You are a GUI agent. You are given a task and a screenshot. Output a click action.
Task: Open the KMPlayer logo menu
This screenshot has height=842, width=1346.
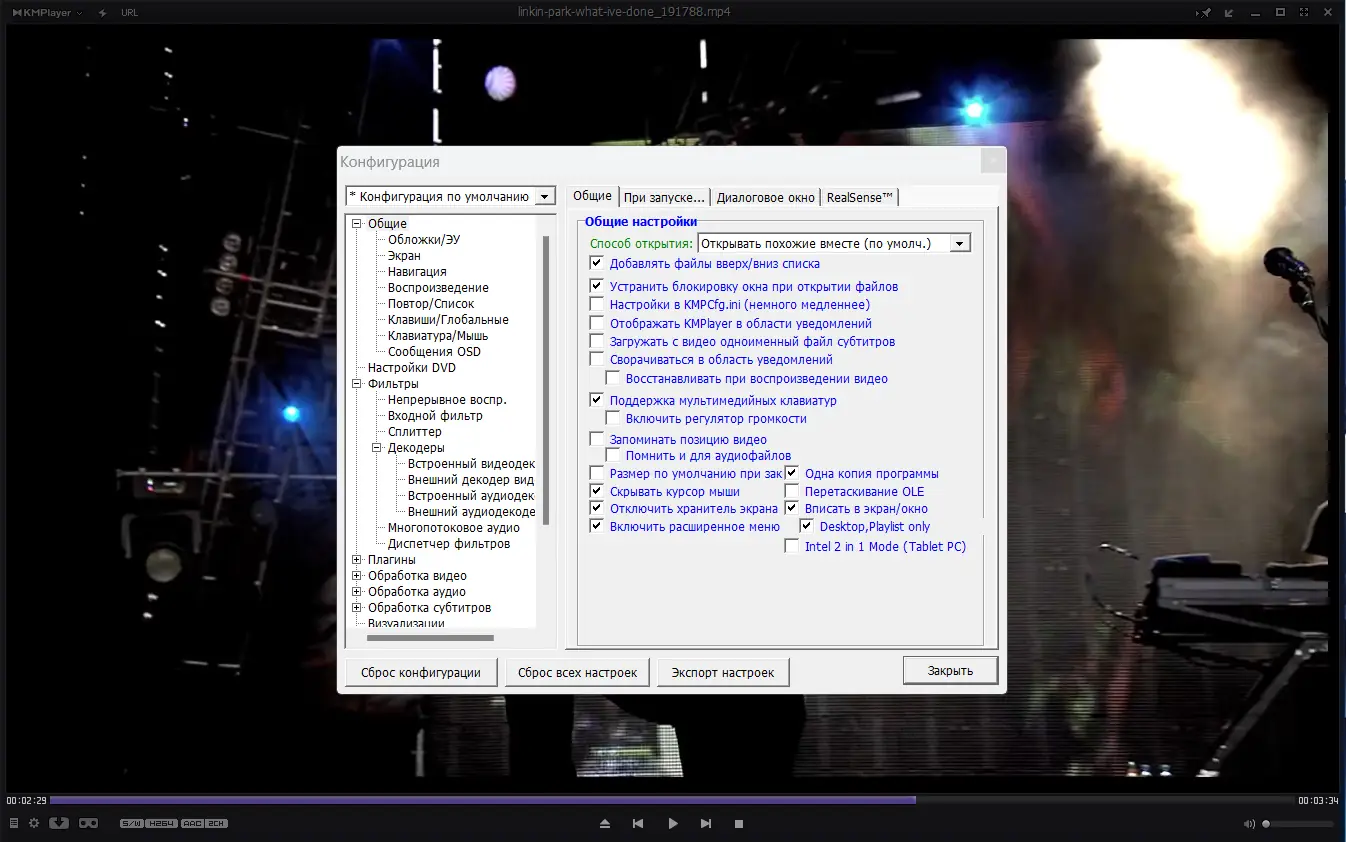point(47,13)
